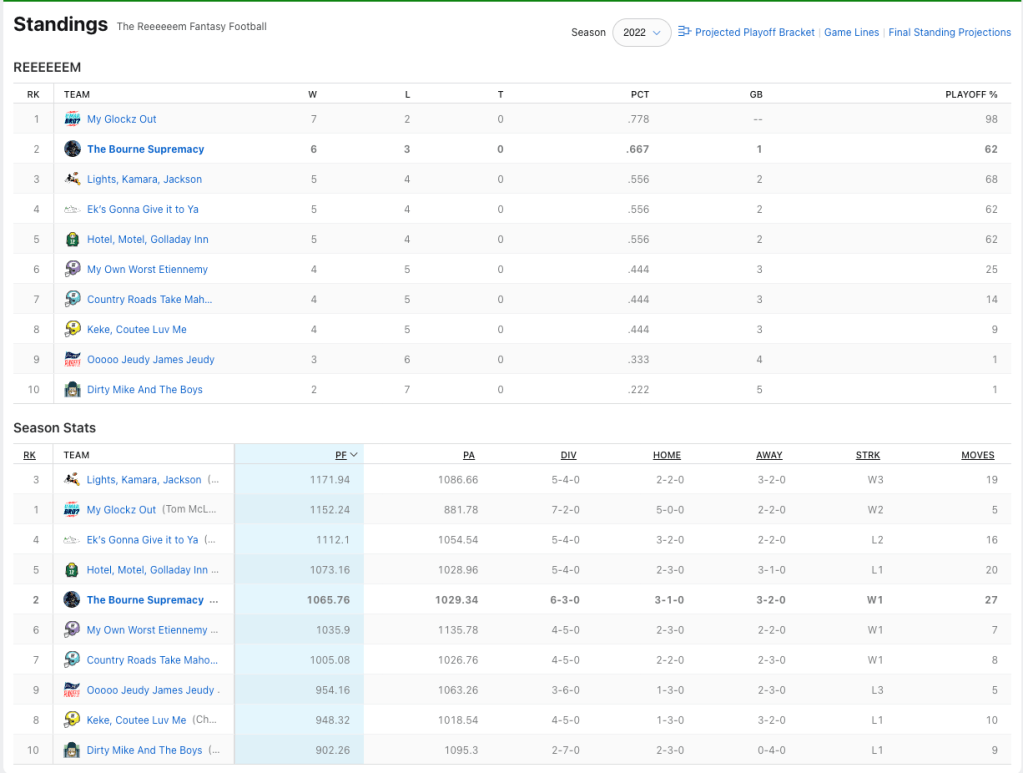Screen dimensions: 1023x773
Task: Sort Season Stats by MOVES column
Action: coord(977,455)
